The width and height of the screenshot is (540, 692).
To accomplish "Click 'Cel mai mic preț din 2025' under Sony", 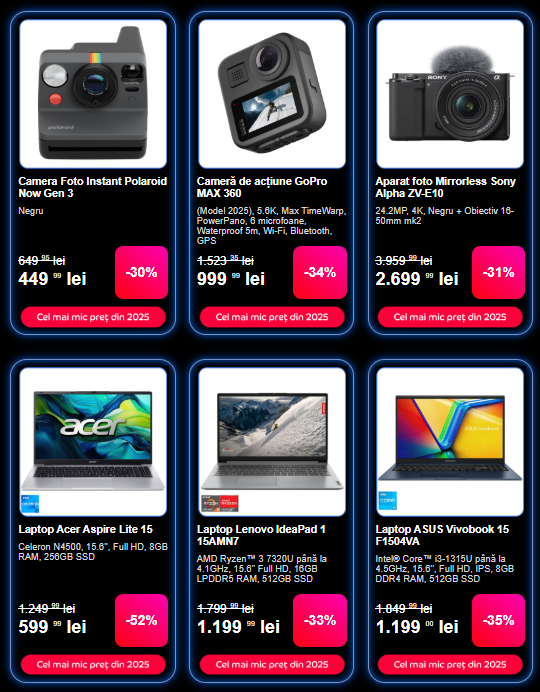I will (x=450, y=317).
